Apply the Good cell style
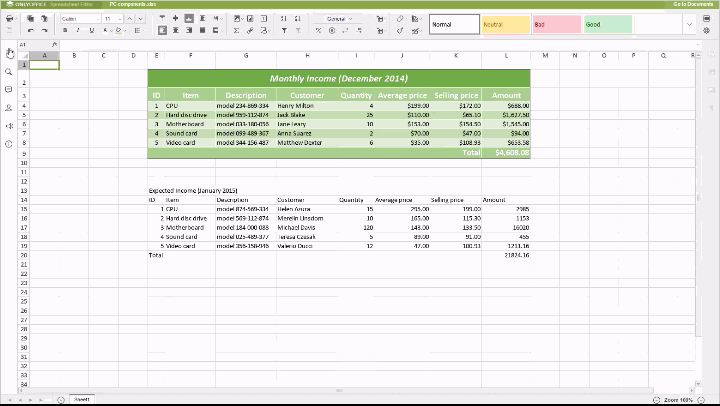Image resolution: width=720 pixels, height=406 pixels. coord(608,25)
